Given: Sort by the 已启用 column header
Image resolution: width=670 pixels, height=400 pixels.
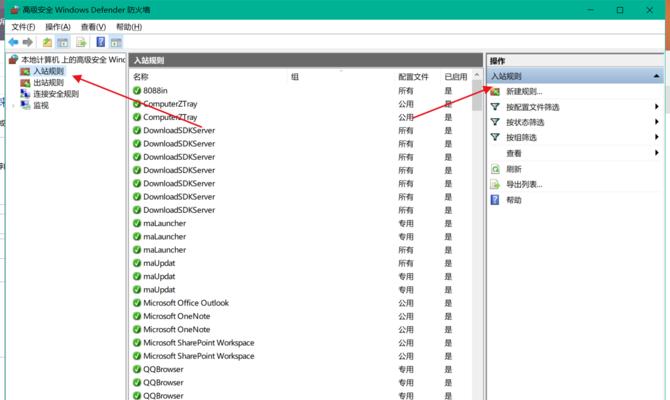Looking at the screenshot, I should pos(456,77).
